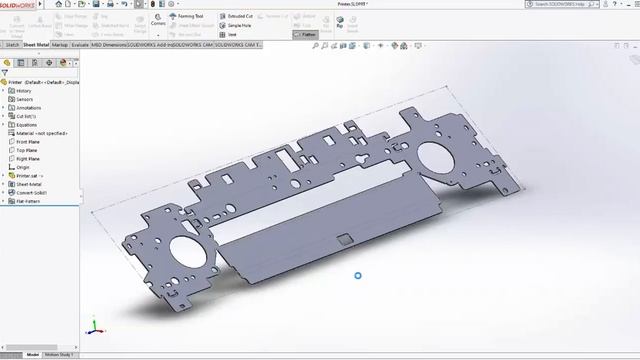The width and height of the screenshot is (640, 360).
Task: Click the Forming Tool icon
Action: click(x=173, y=16)
